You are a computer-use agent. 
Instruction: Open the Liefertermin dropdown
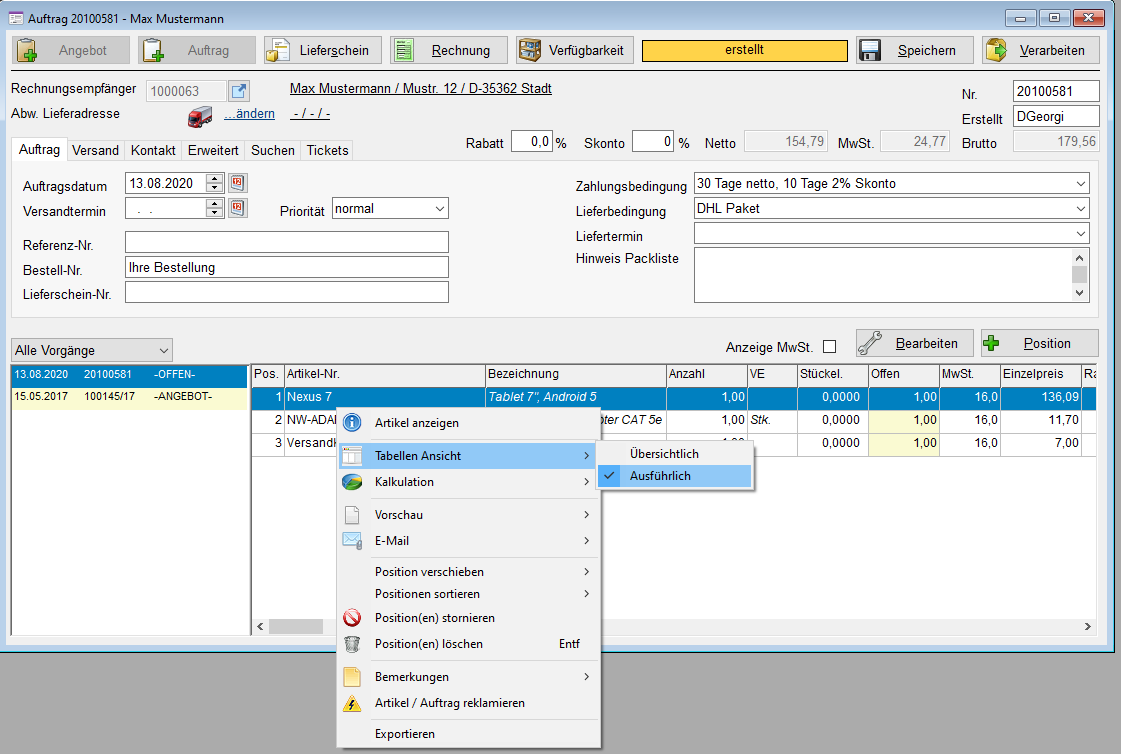(1080, 234)
